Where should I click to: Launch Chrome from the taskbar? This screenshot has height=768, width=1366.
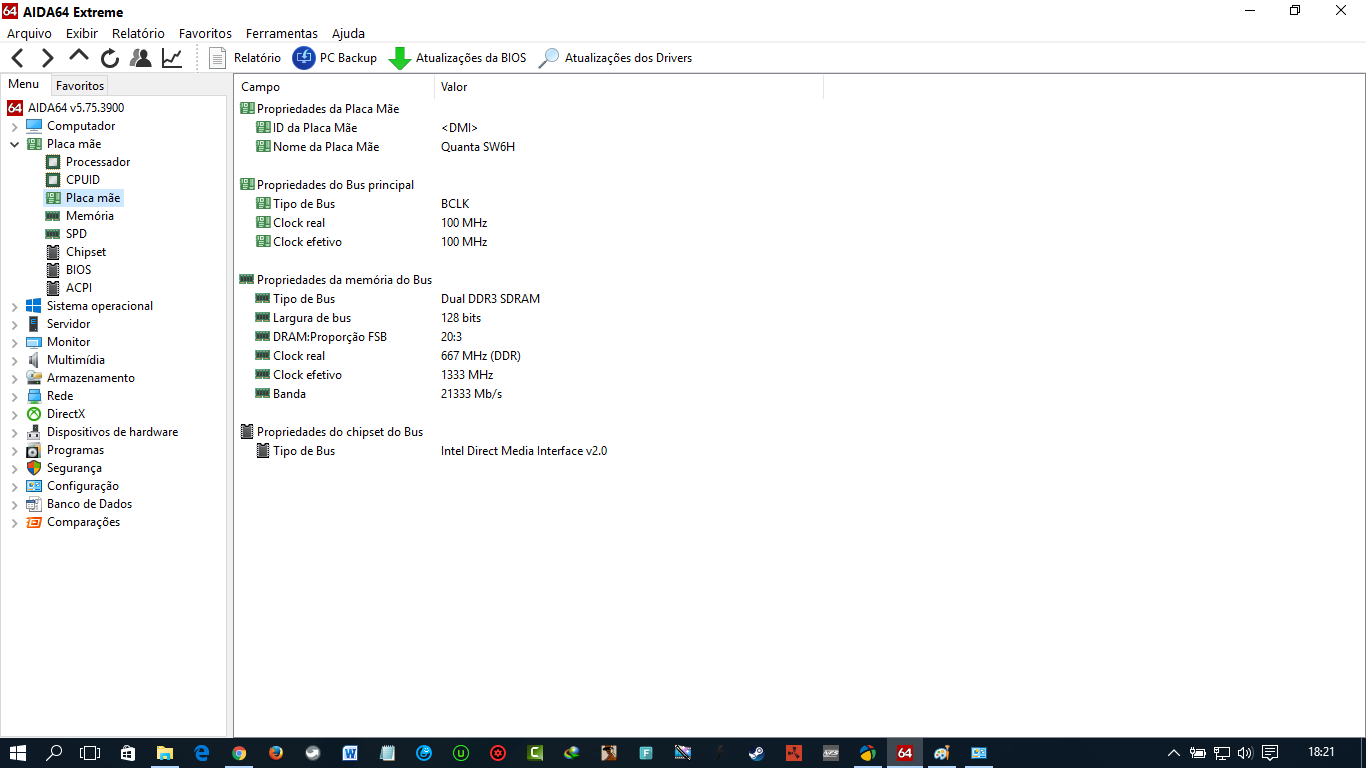(x=239, y=753)
